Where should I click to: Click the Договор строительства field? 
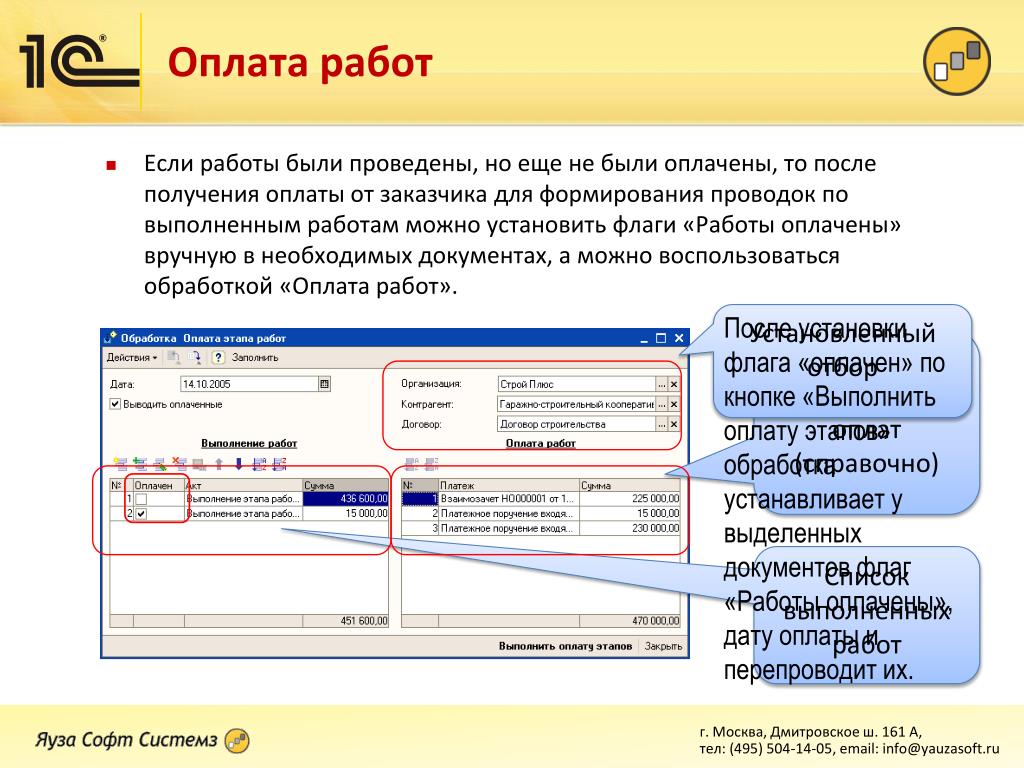coord(577,424)
